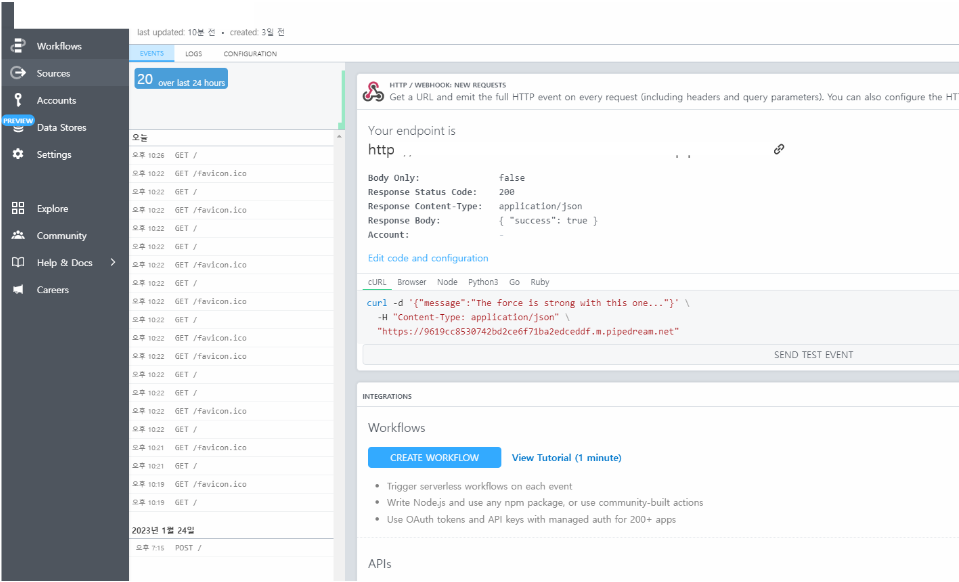Image resolution: width=959 pixels, height=582 pixels.
Task: Click the webhook logo icon
Action: tap(373, 92)
